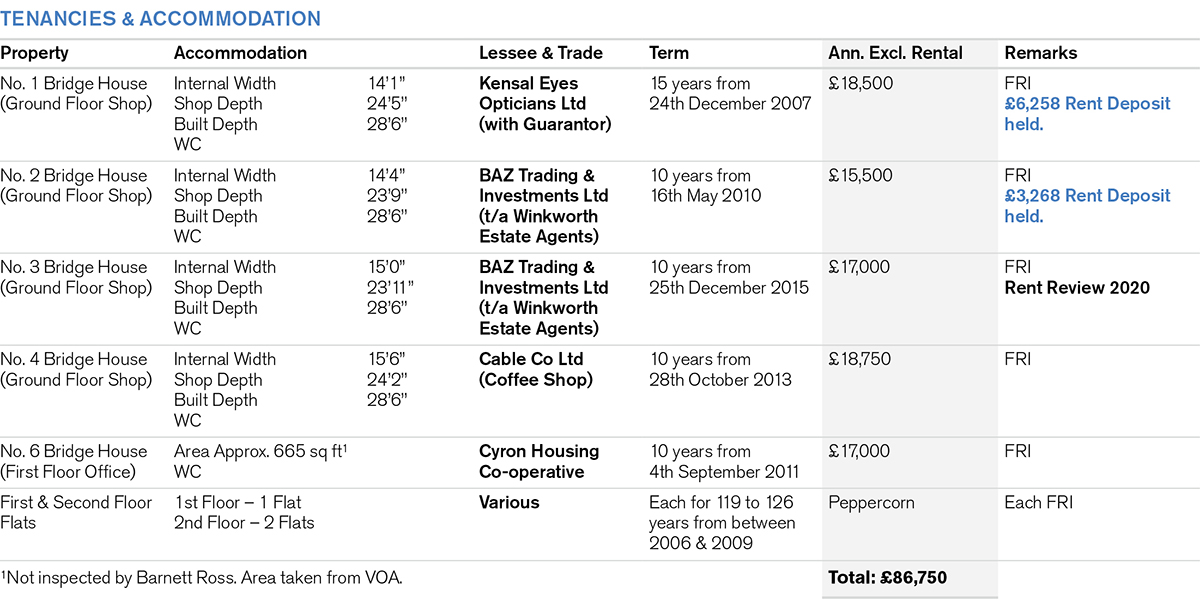1200x607 pixels.
Task: Click the Cyron Housing Co-operative lessee
Action: pos(539,461)
